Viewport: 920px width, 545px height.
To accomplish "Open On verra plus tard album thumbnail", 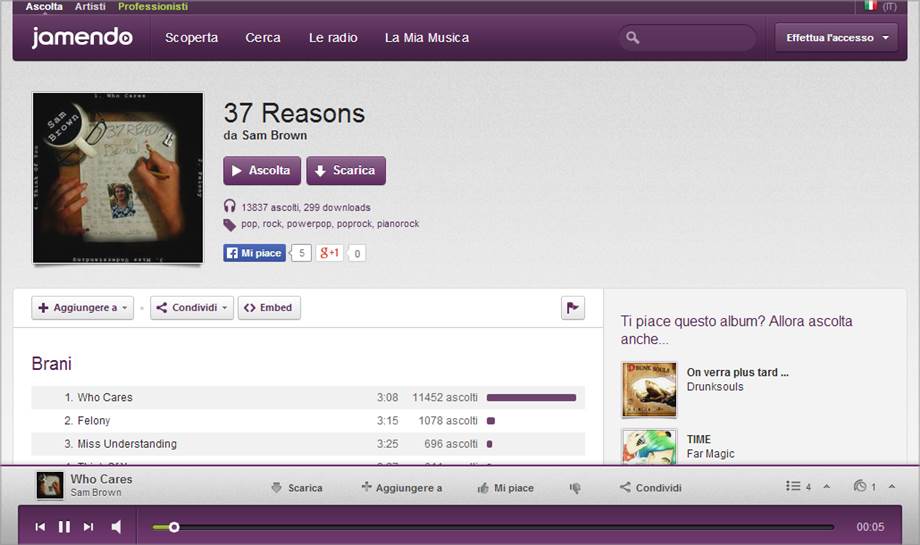I will 649,390.
